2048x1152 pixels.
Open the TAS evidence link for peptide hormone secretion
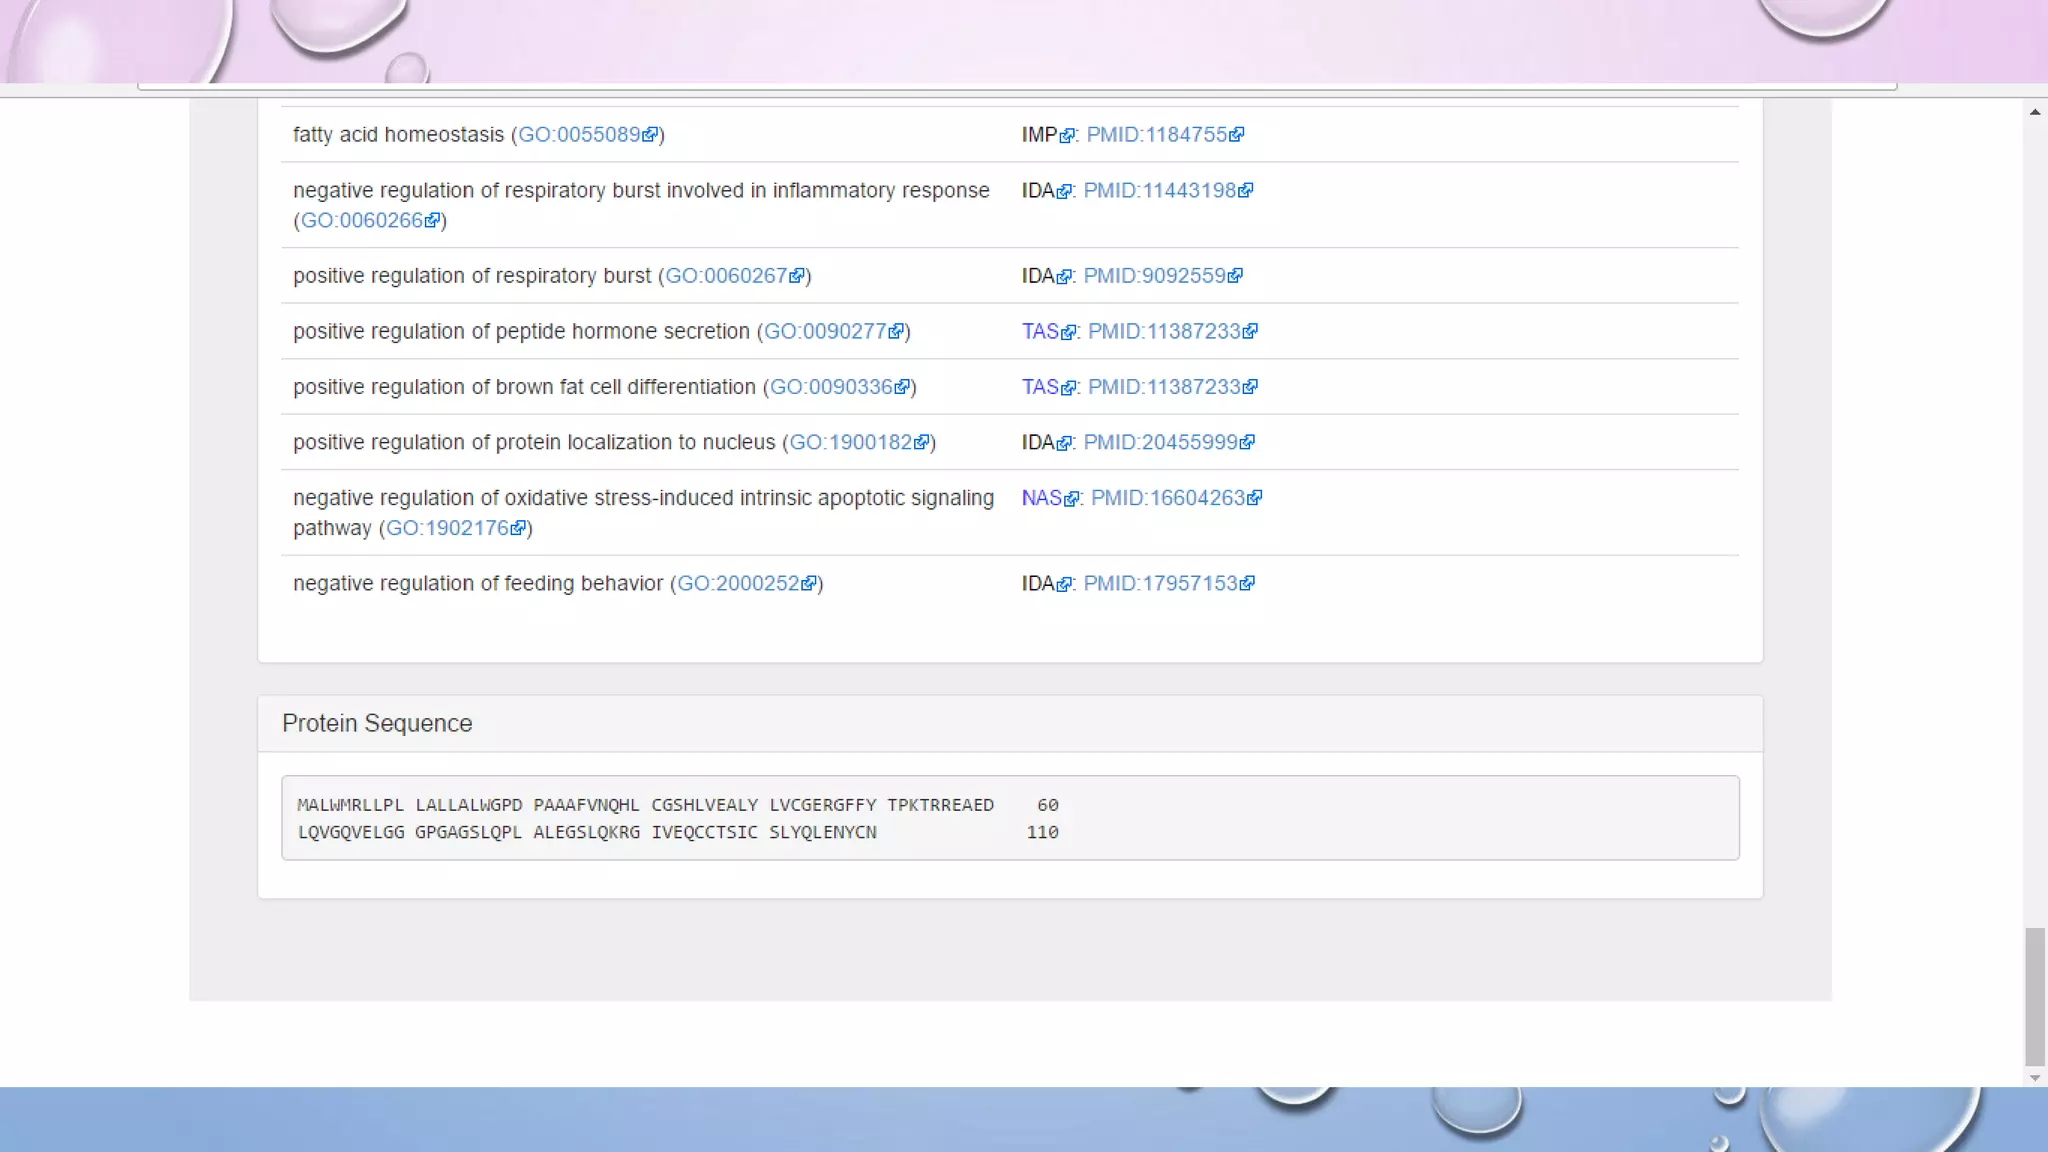pyautogui.click(x=1040, y=332)
